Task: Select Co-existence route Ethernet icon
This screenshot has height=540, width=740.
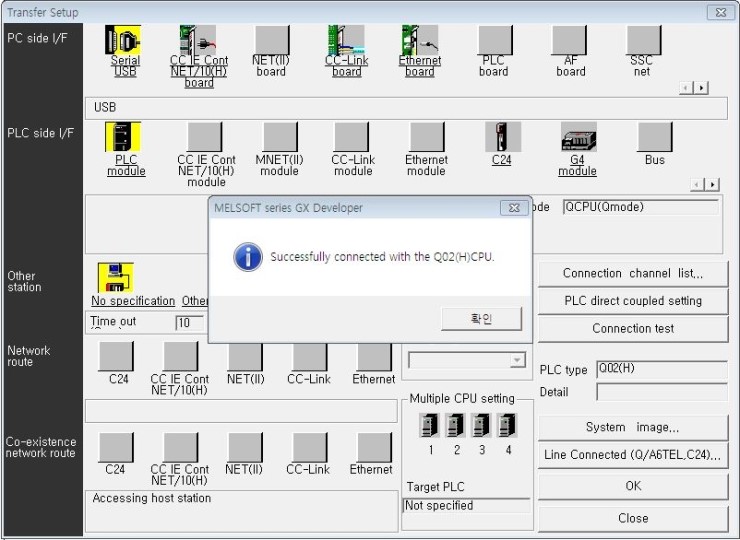Action: (x=375, y=447)
